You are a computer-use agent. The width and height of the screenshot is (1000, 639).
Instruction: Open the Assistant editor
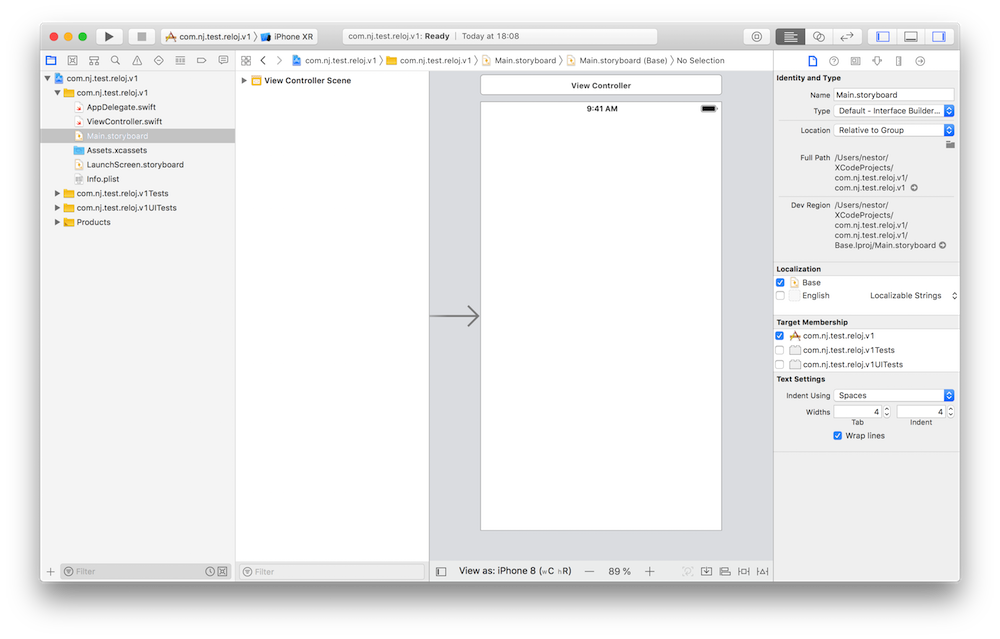(x=818, y=37)
